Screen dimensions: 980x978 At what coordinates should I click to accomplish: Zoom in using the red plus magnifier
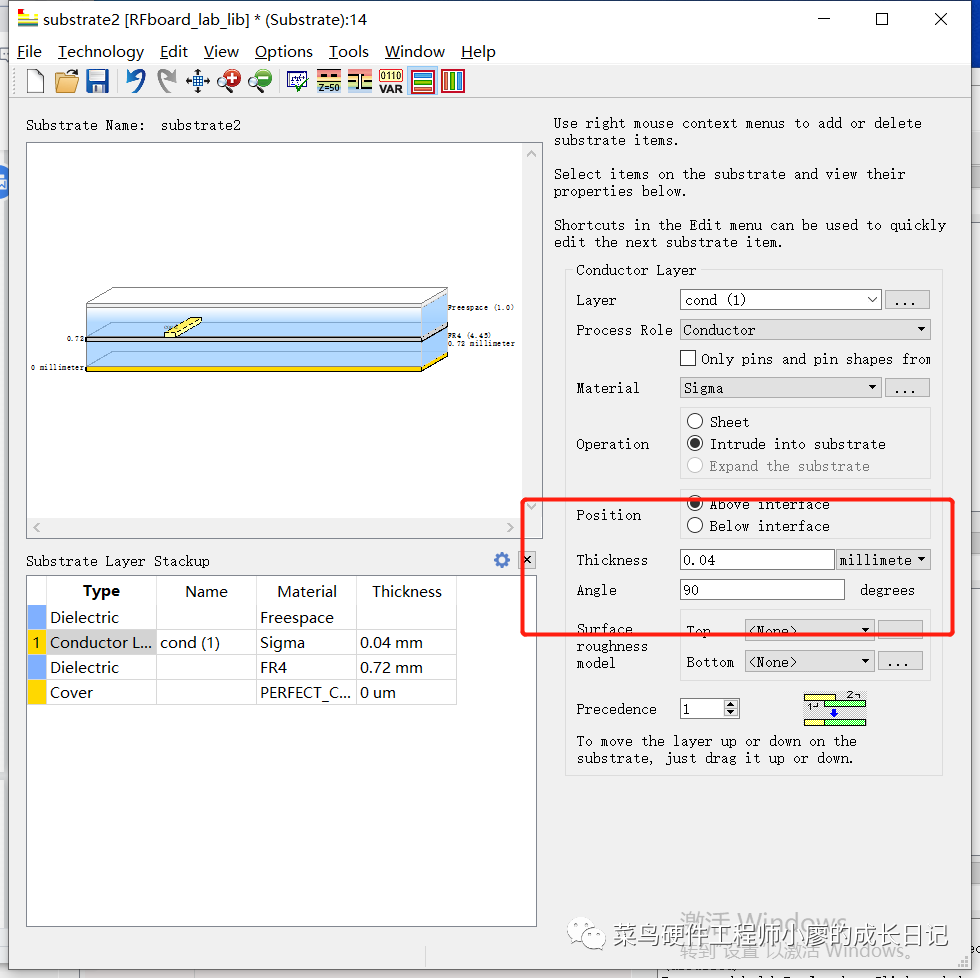click(229, 81)
